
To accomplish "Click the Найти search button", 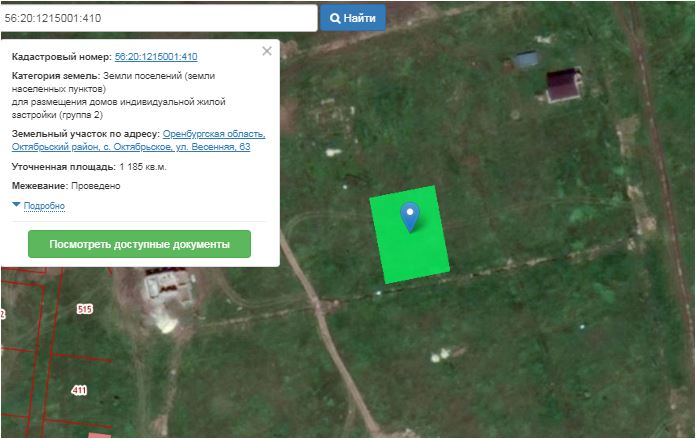I will point(352,18).
